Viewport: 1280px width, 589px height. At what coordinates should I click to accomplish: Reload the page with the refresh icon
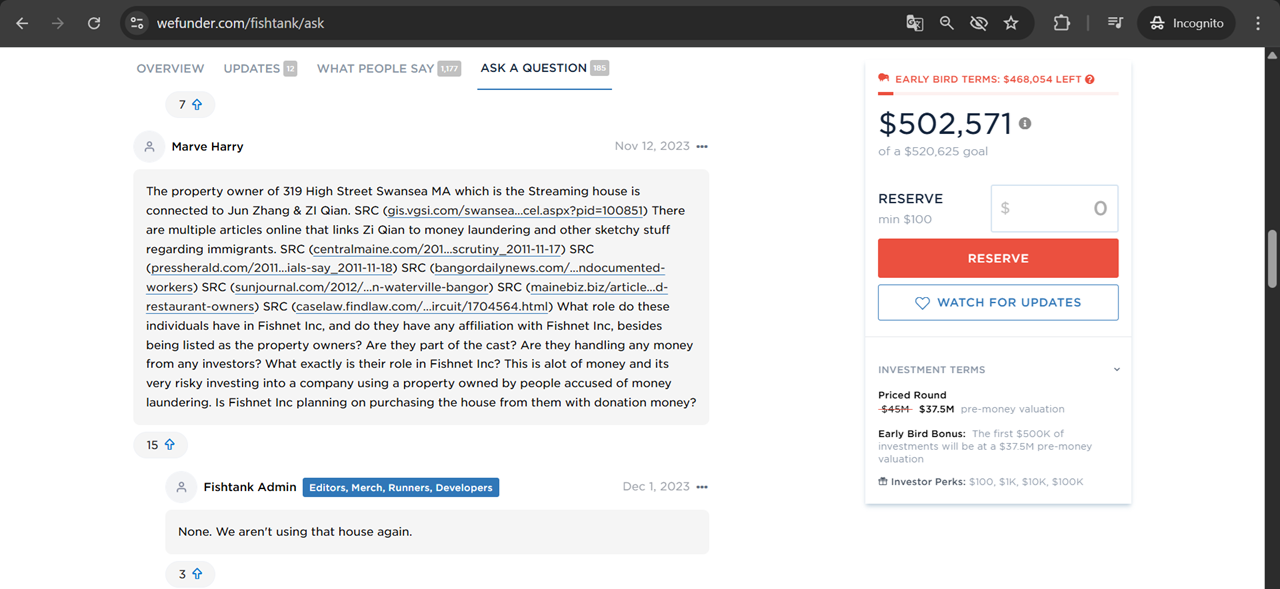click(x=94, y=23)
